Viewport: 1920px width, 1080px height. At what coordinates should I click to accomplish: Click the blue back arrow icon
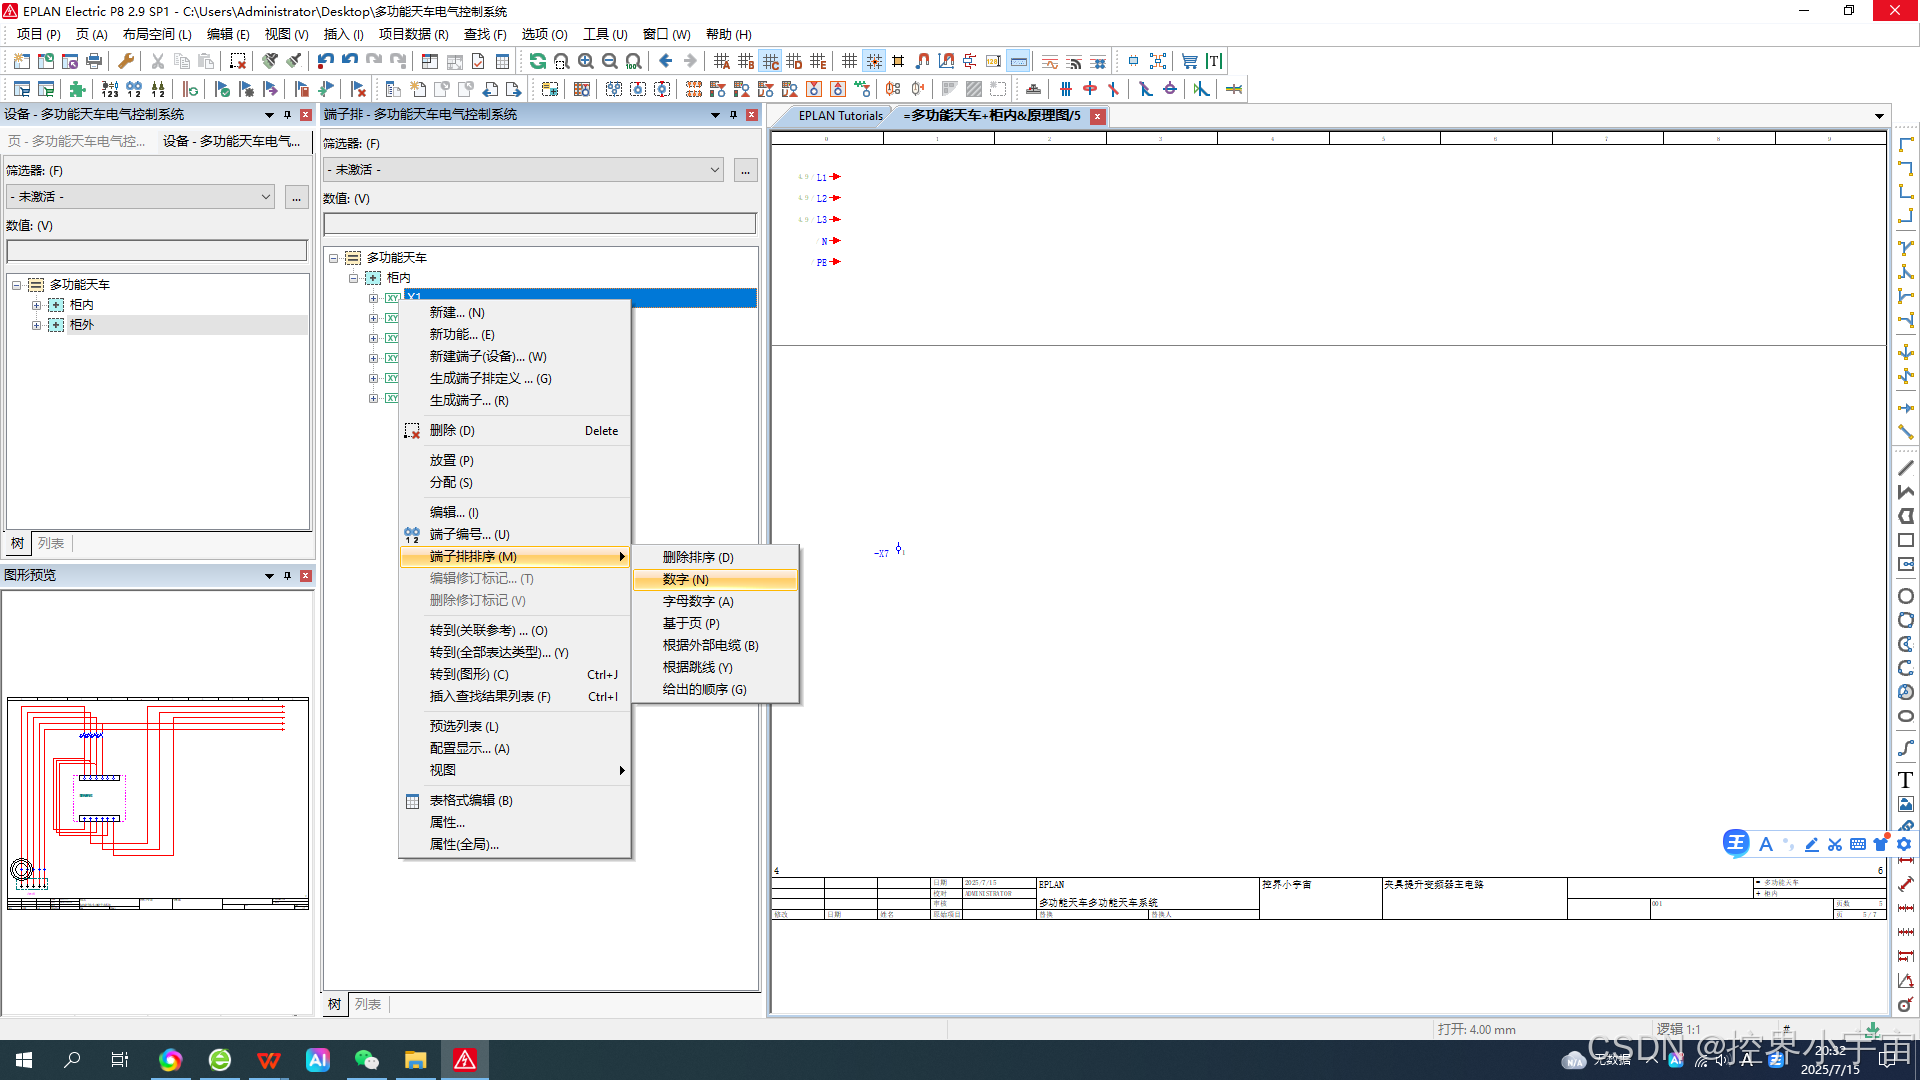666,61
